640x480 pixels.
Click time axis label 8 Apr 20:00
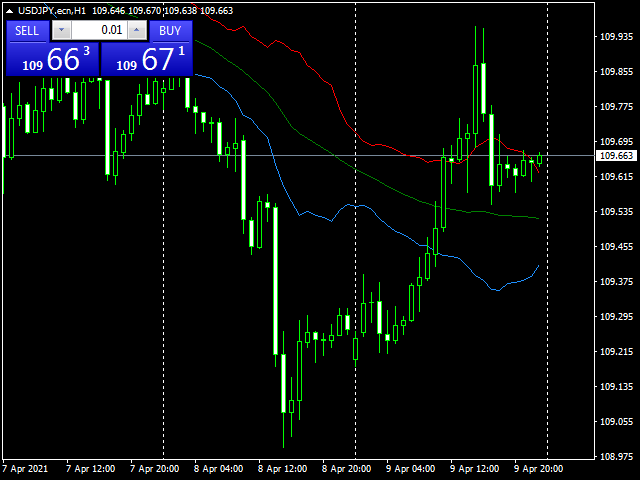pos(347,469)
